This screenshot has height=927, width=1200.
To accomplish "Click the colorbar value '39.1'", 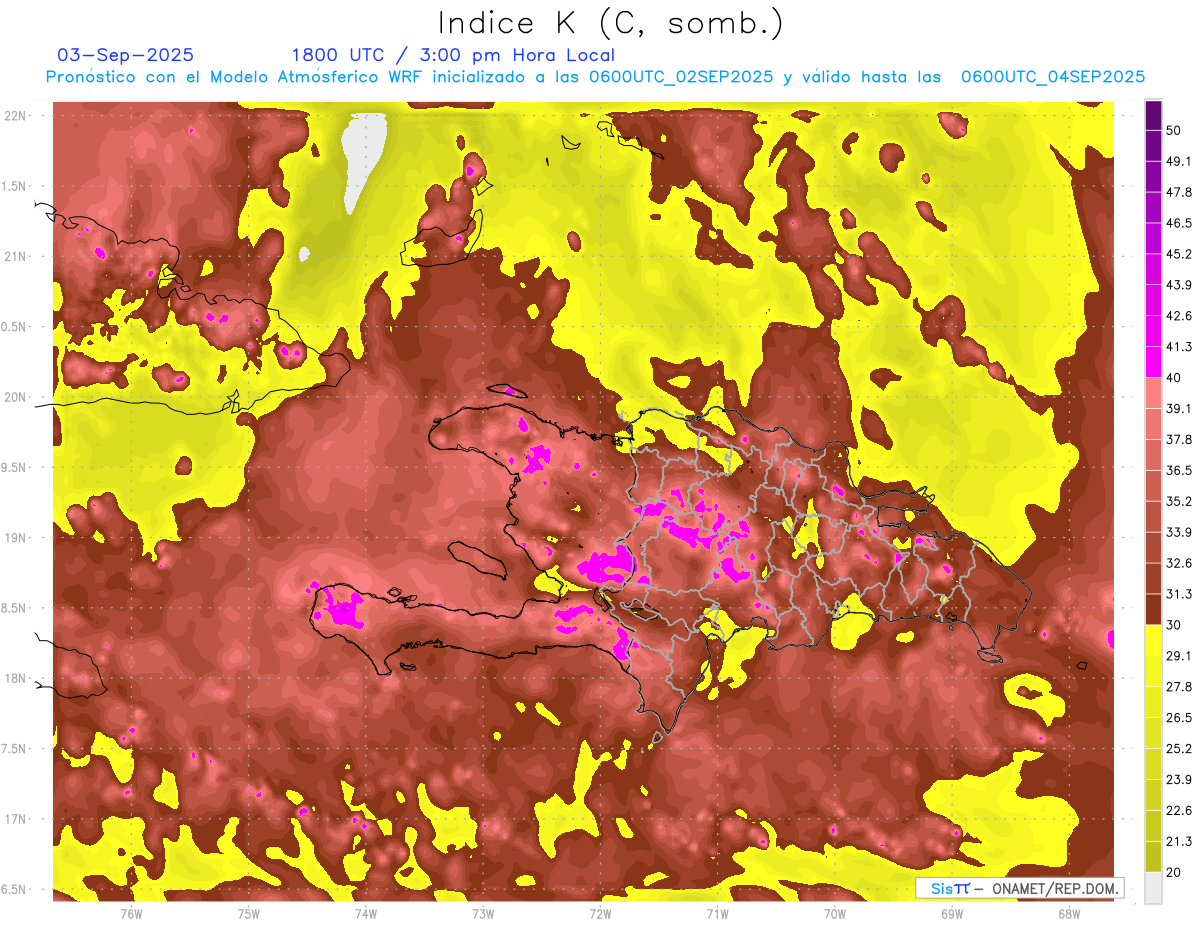I will click(x=1178, y=409).
